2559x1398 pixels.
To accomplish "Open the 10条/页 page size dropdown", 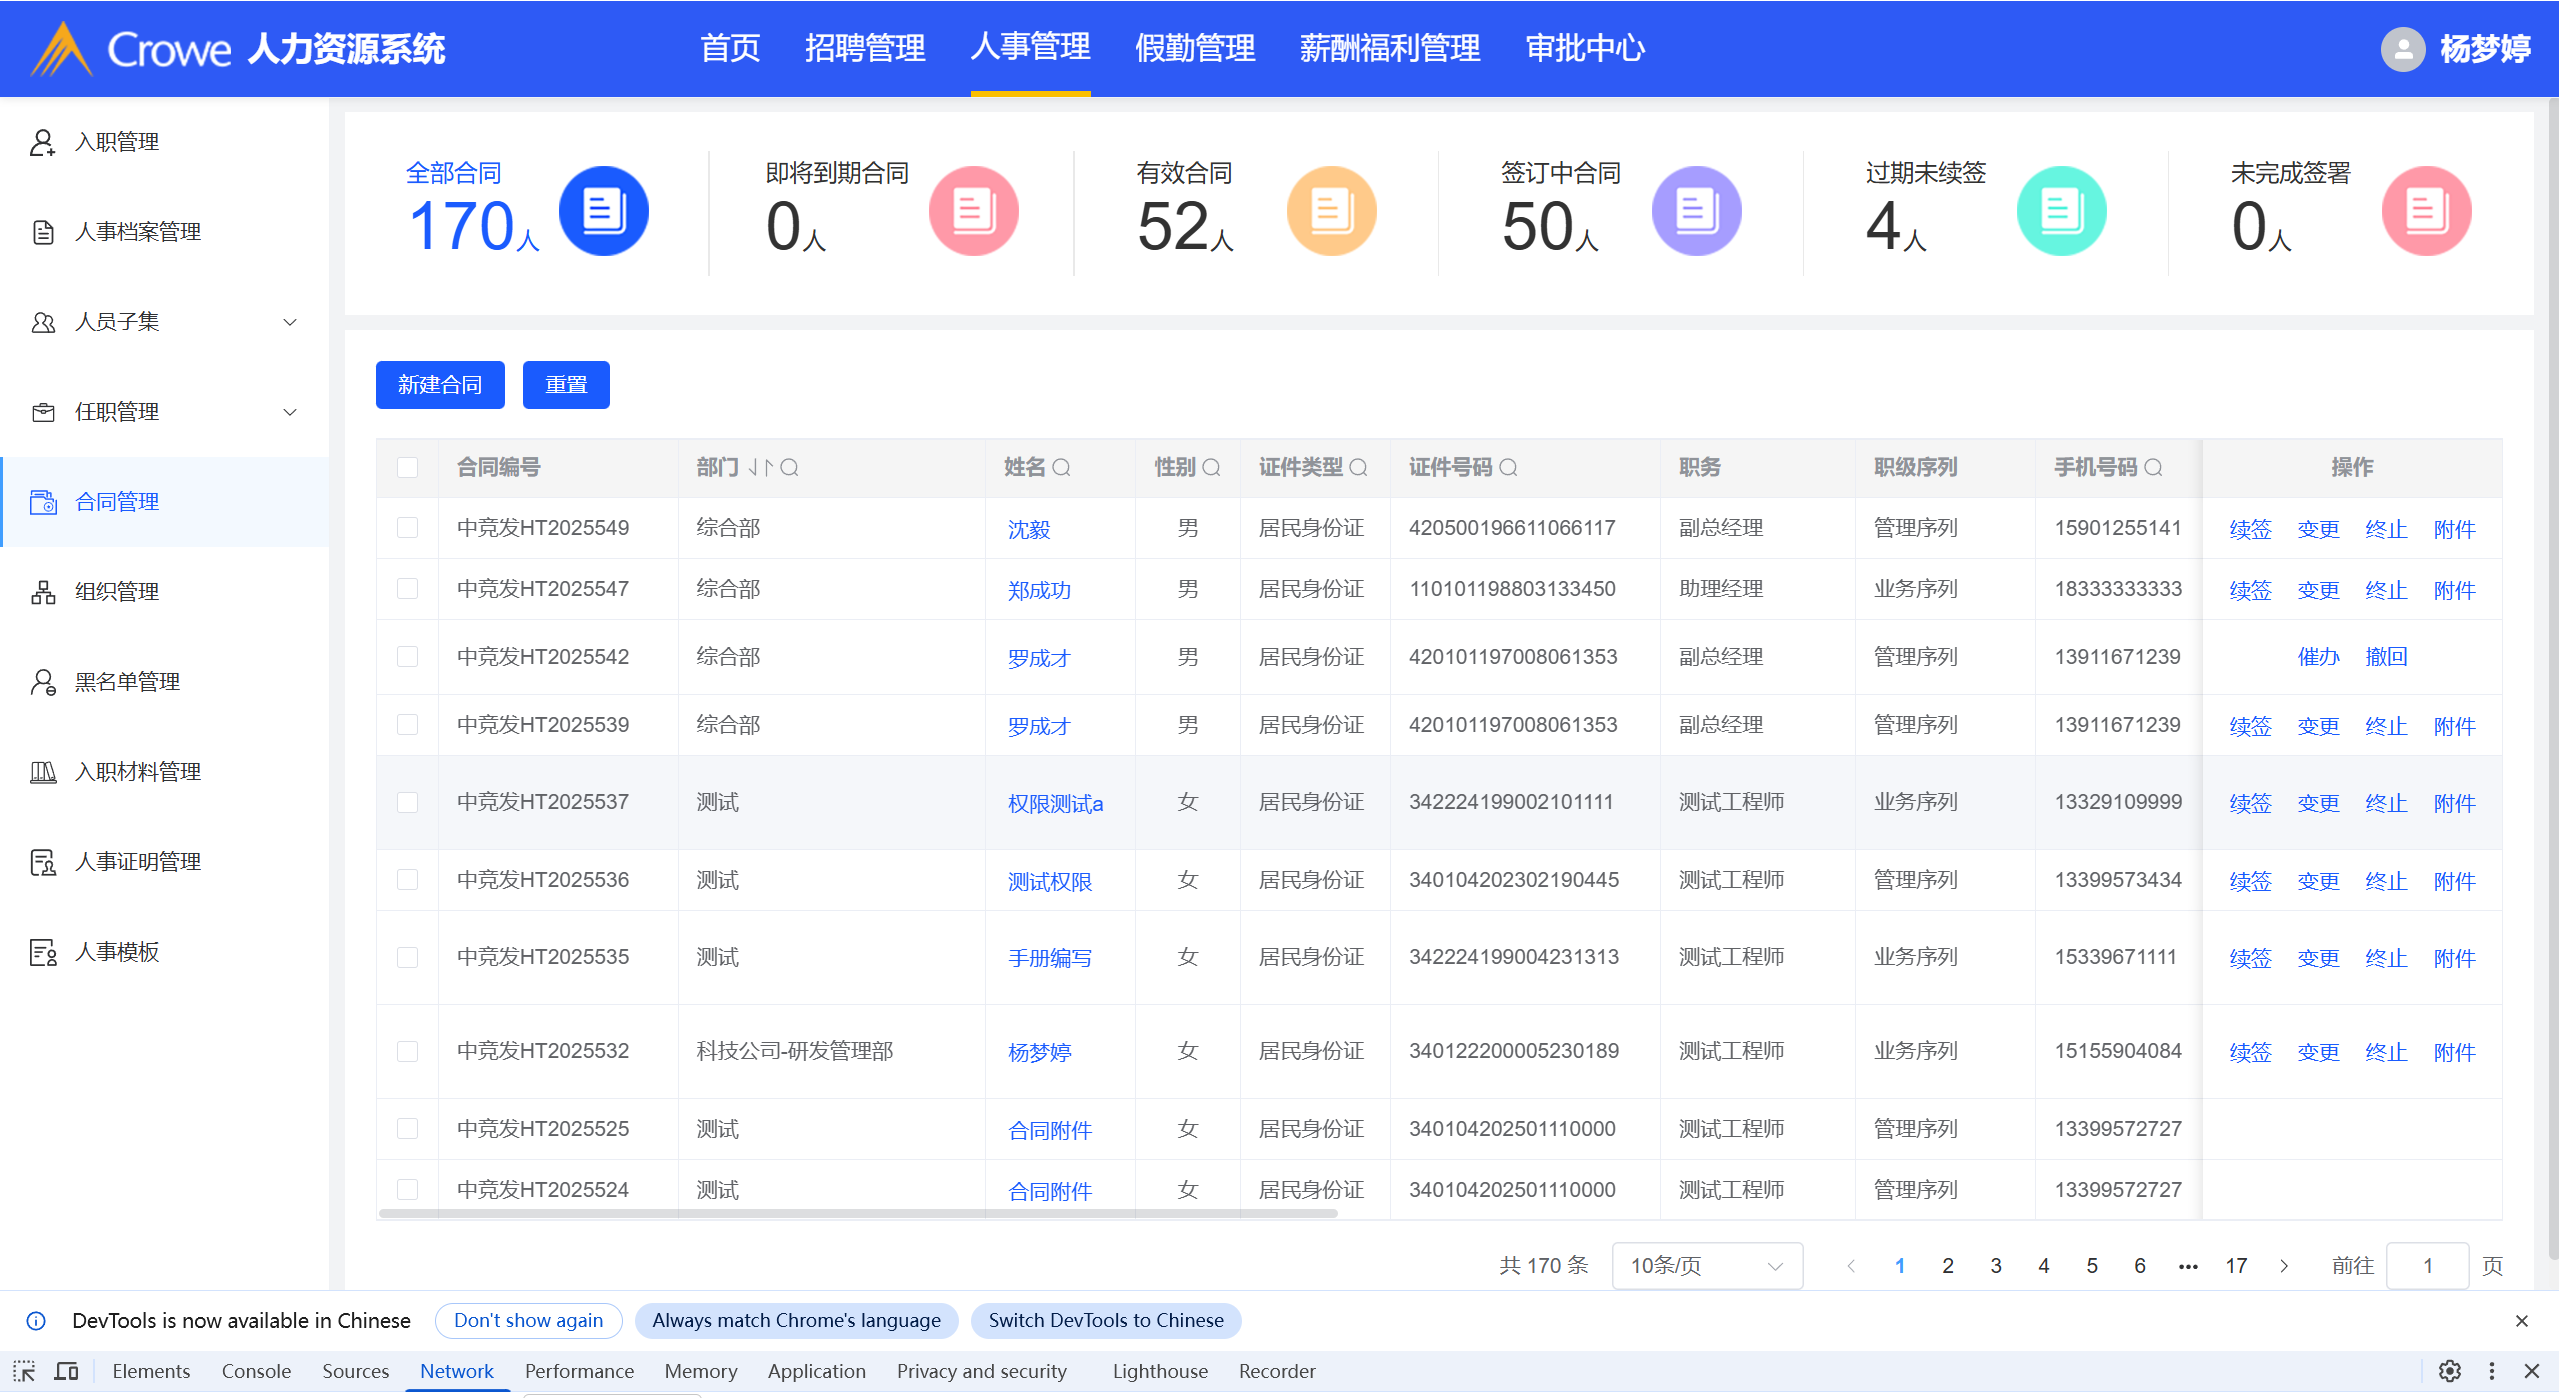I will pyautogui.click(x=1706, y=1266).
